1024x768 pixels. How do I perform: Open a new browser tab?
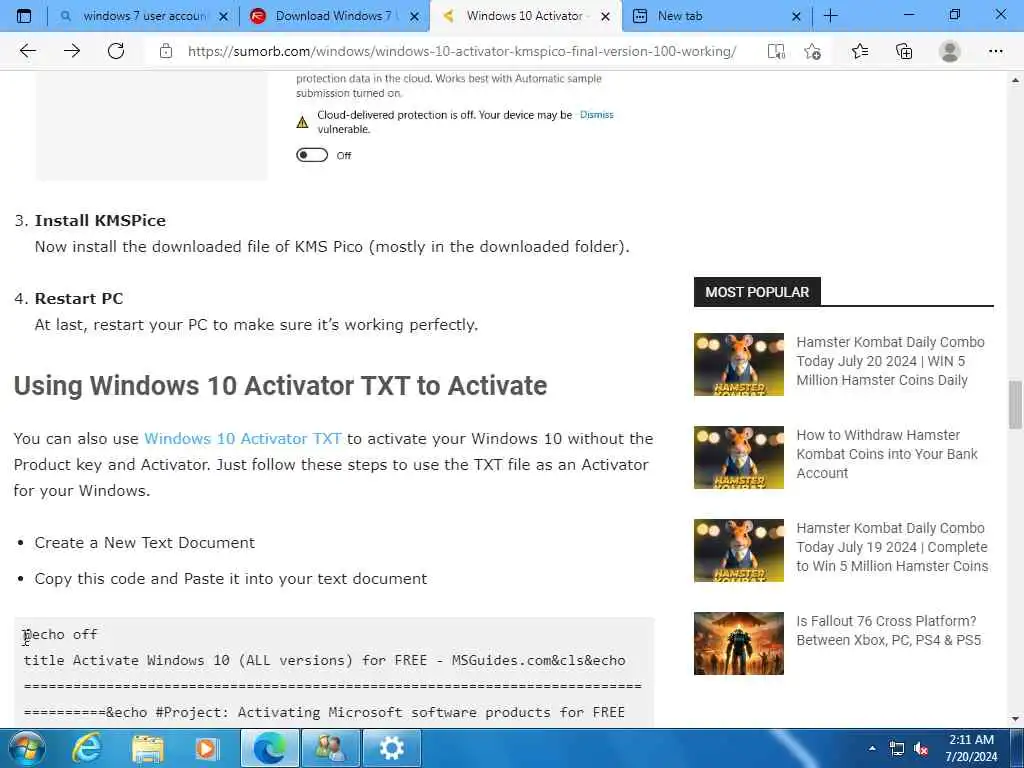pyautogui.click(x=831, y=16)
